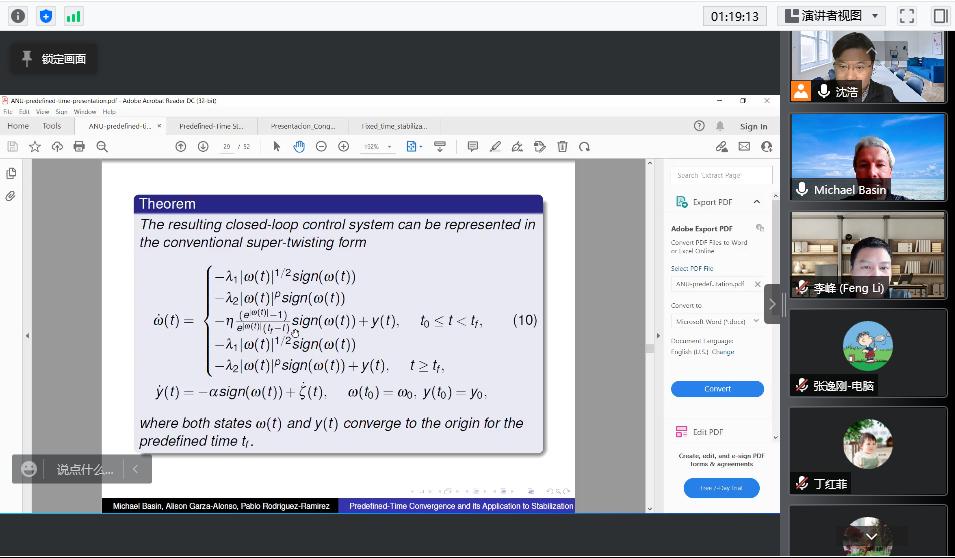The image size is (955, 558).
Task: Click the print icon in Acrobat toolbar
Action: pyautogui.click(x=79, y=146)
